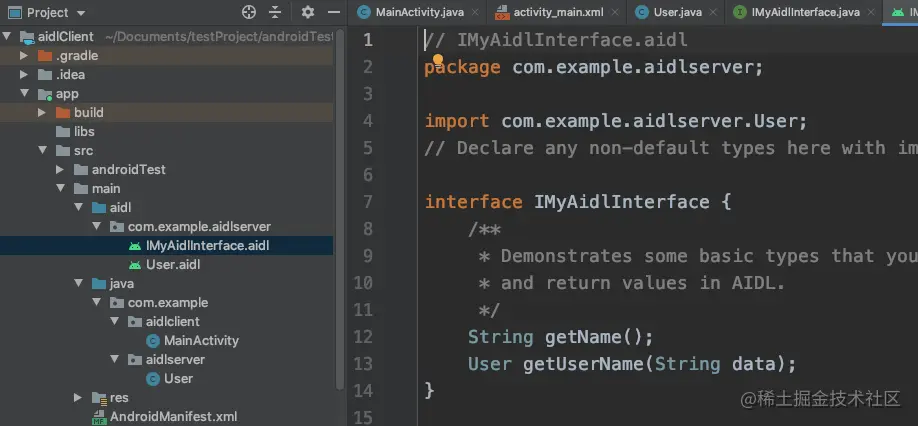Click the app module folder icon
Image resolution: width=918 pixels, height=426 pixels.
pyautogui.click(x=45, y=94)
